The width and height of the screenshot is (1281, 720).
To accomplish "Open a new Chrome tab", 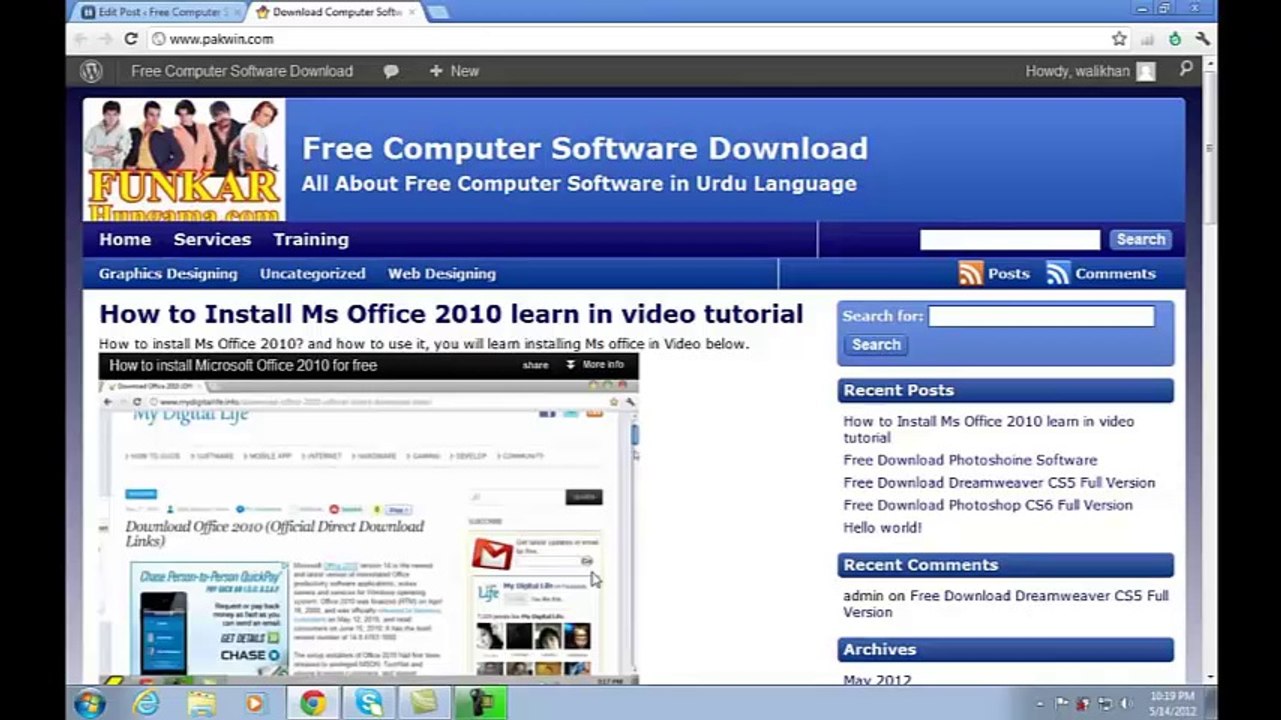I will click(437, 12).
